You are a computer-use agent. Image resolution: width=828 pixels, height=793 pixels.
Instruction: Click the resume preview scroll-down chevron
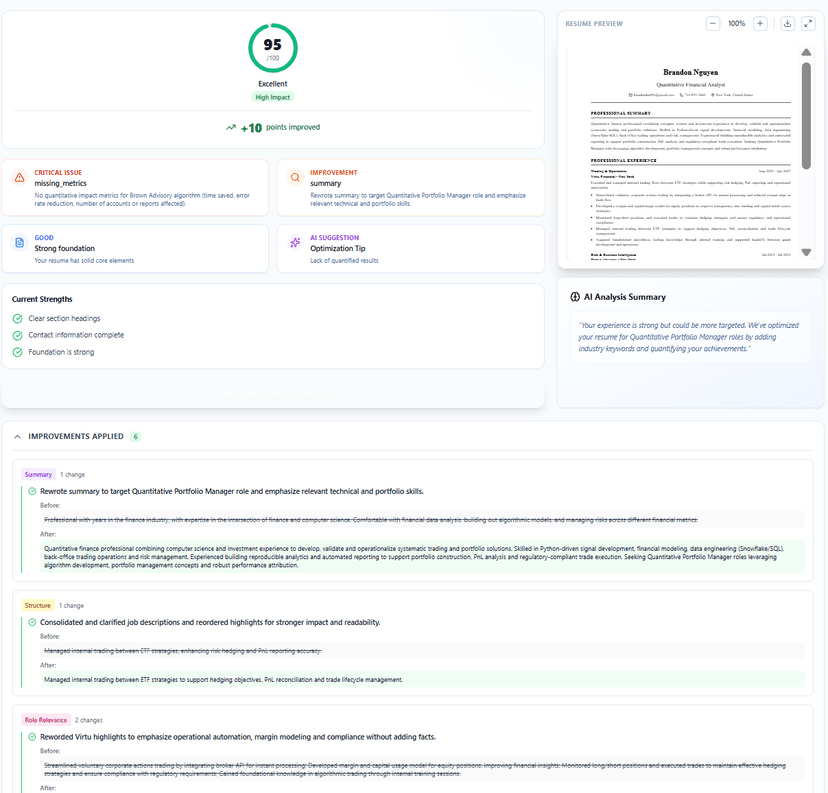807,251
